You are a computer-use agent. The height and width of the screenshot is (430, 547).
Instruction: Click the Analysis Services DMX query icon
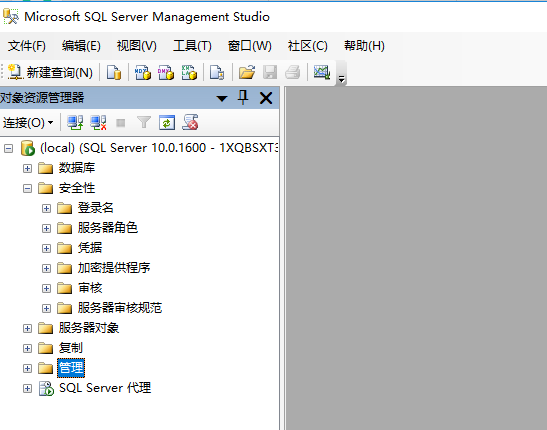pos(166,73)
